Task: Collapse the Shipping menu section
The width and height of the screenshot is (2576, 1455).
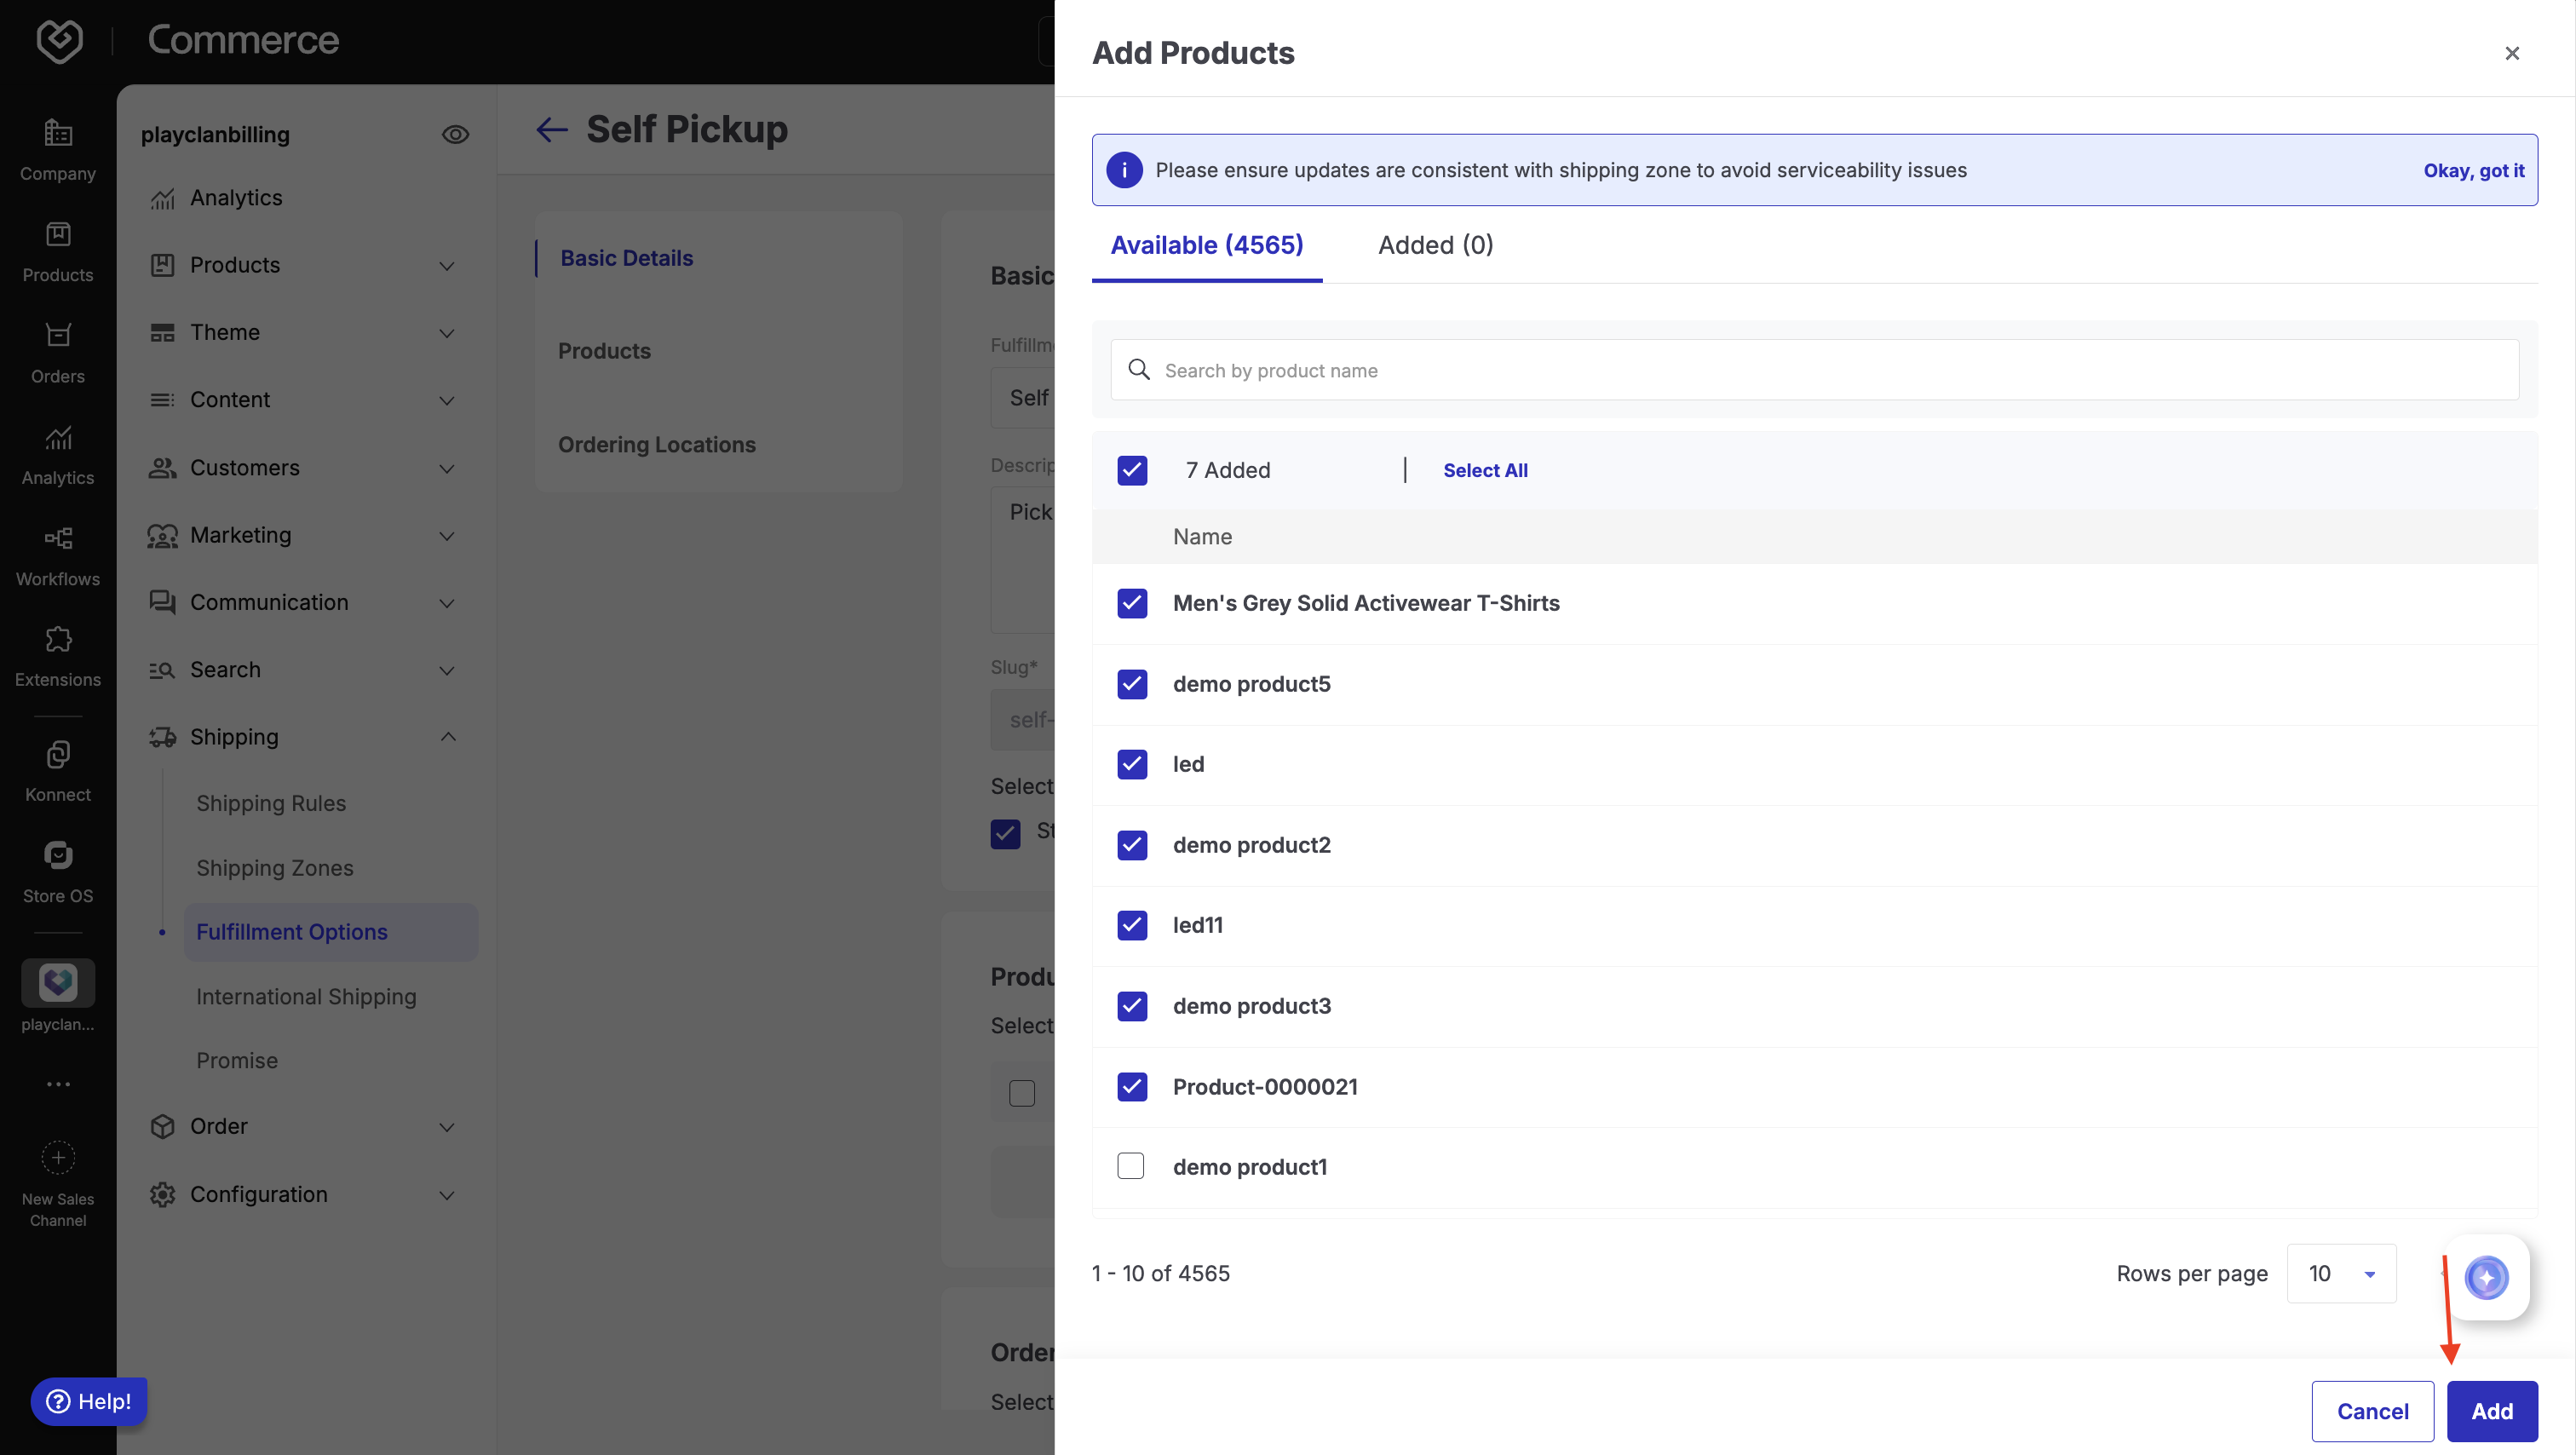Action: point(447,737)
